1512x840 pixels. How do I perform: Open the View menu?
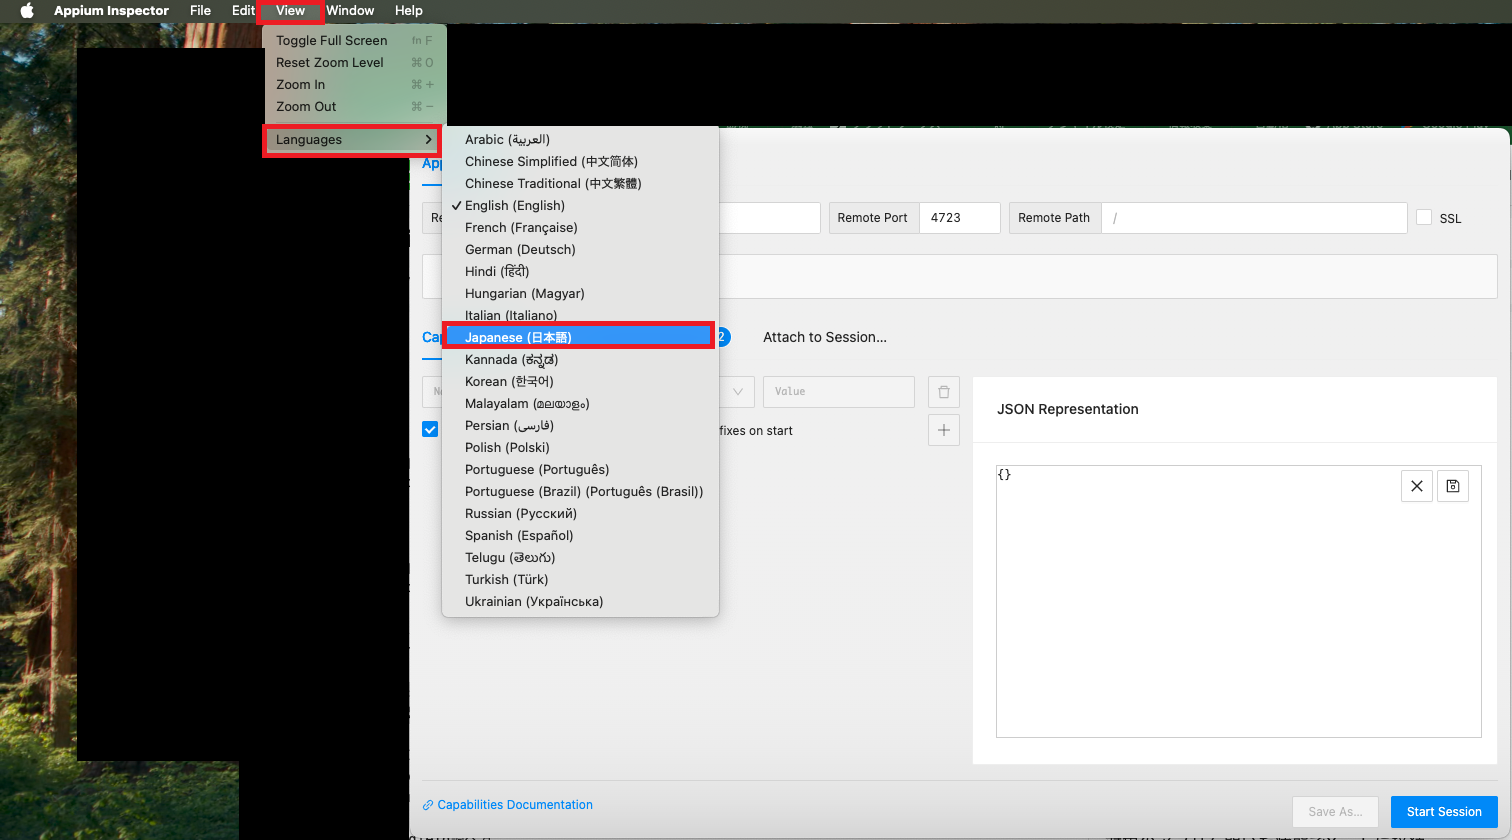290,11
